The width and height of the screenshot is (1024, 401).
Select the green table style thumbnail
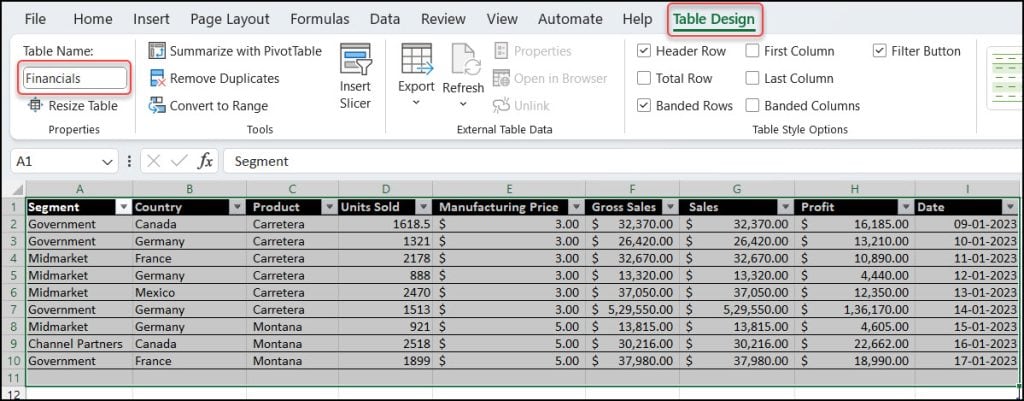[x=1004, y=79]
